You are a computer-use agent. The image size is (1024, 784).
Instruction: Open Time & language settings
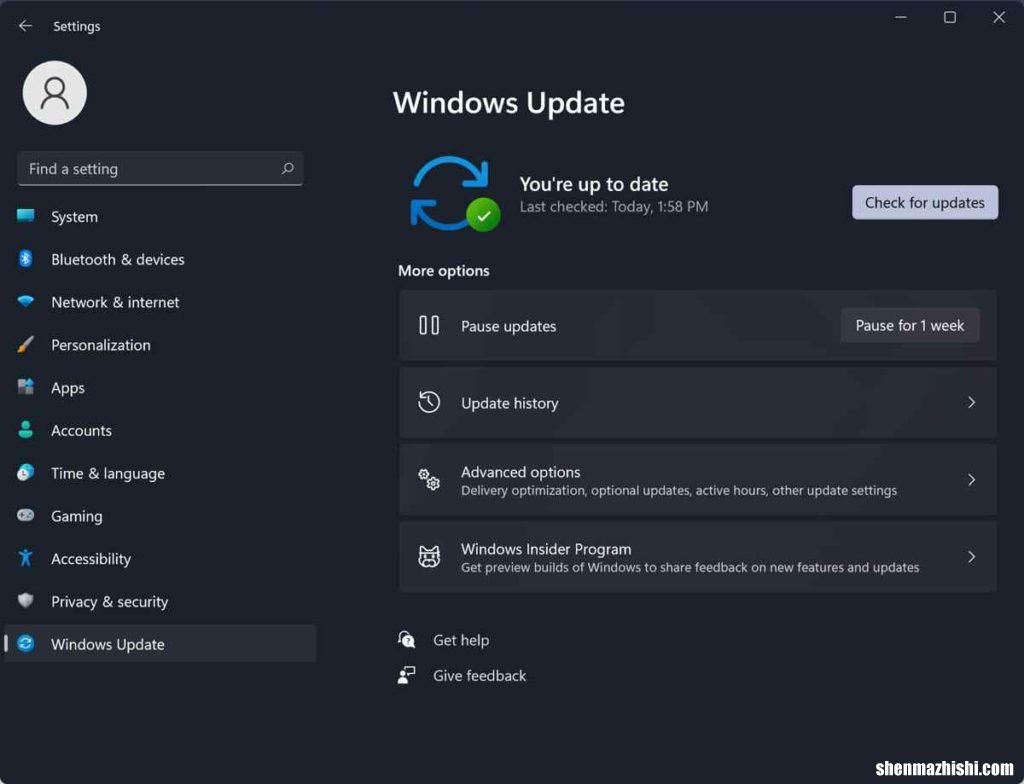[x=160, y=473]
